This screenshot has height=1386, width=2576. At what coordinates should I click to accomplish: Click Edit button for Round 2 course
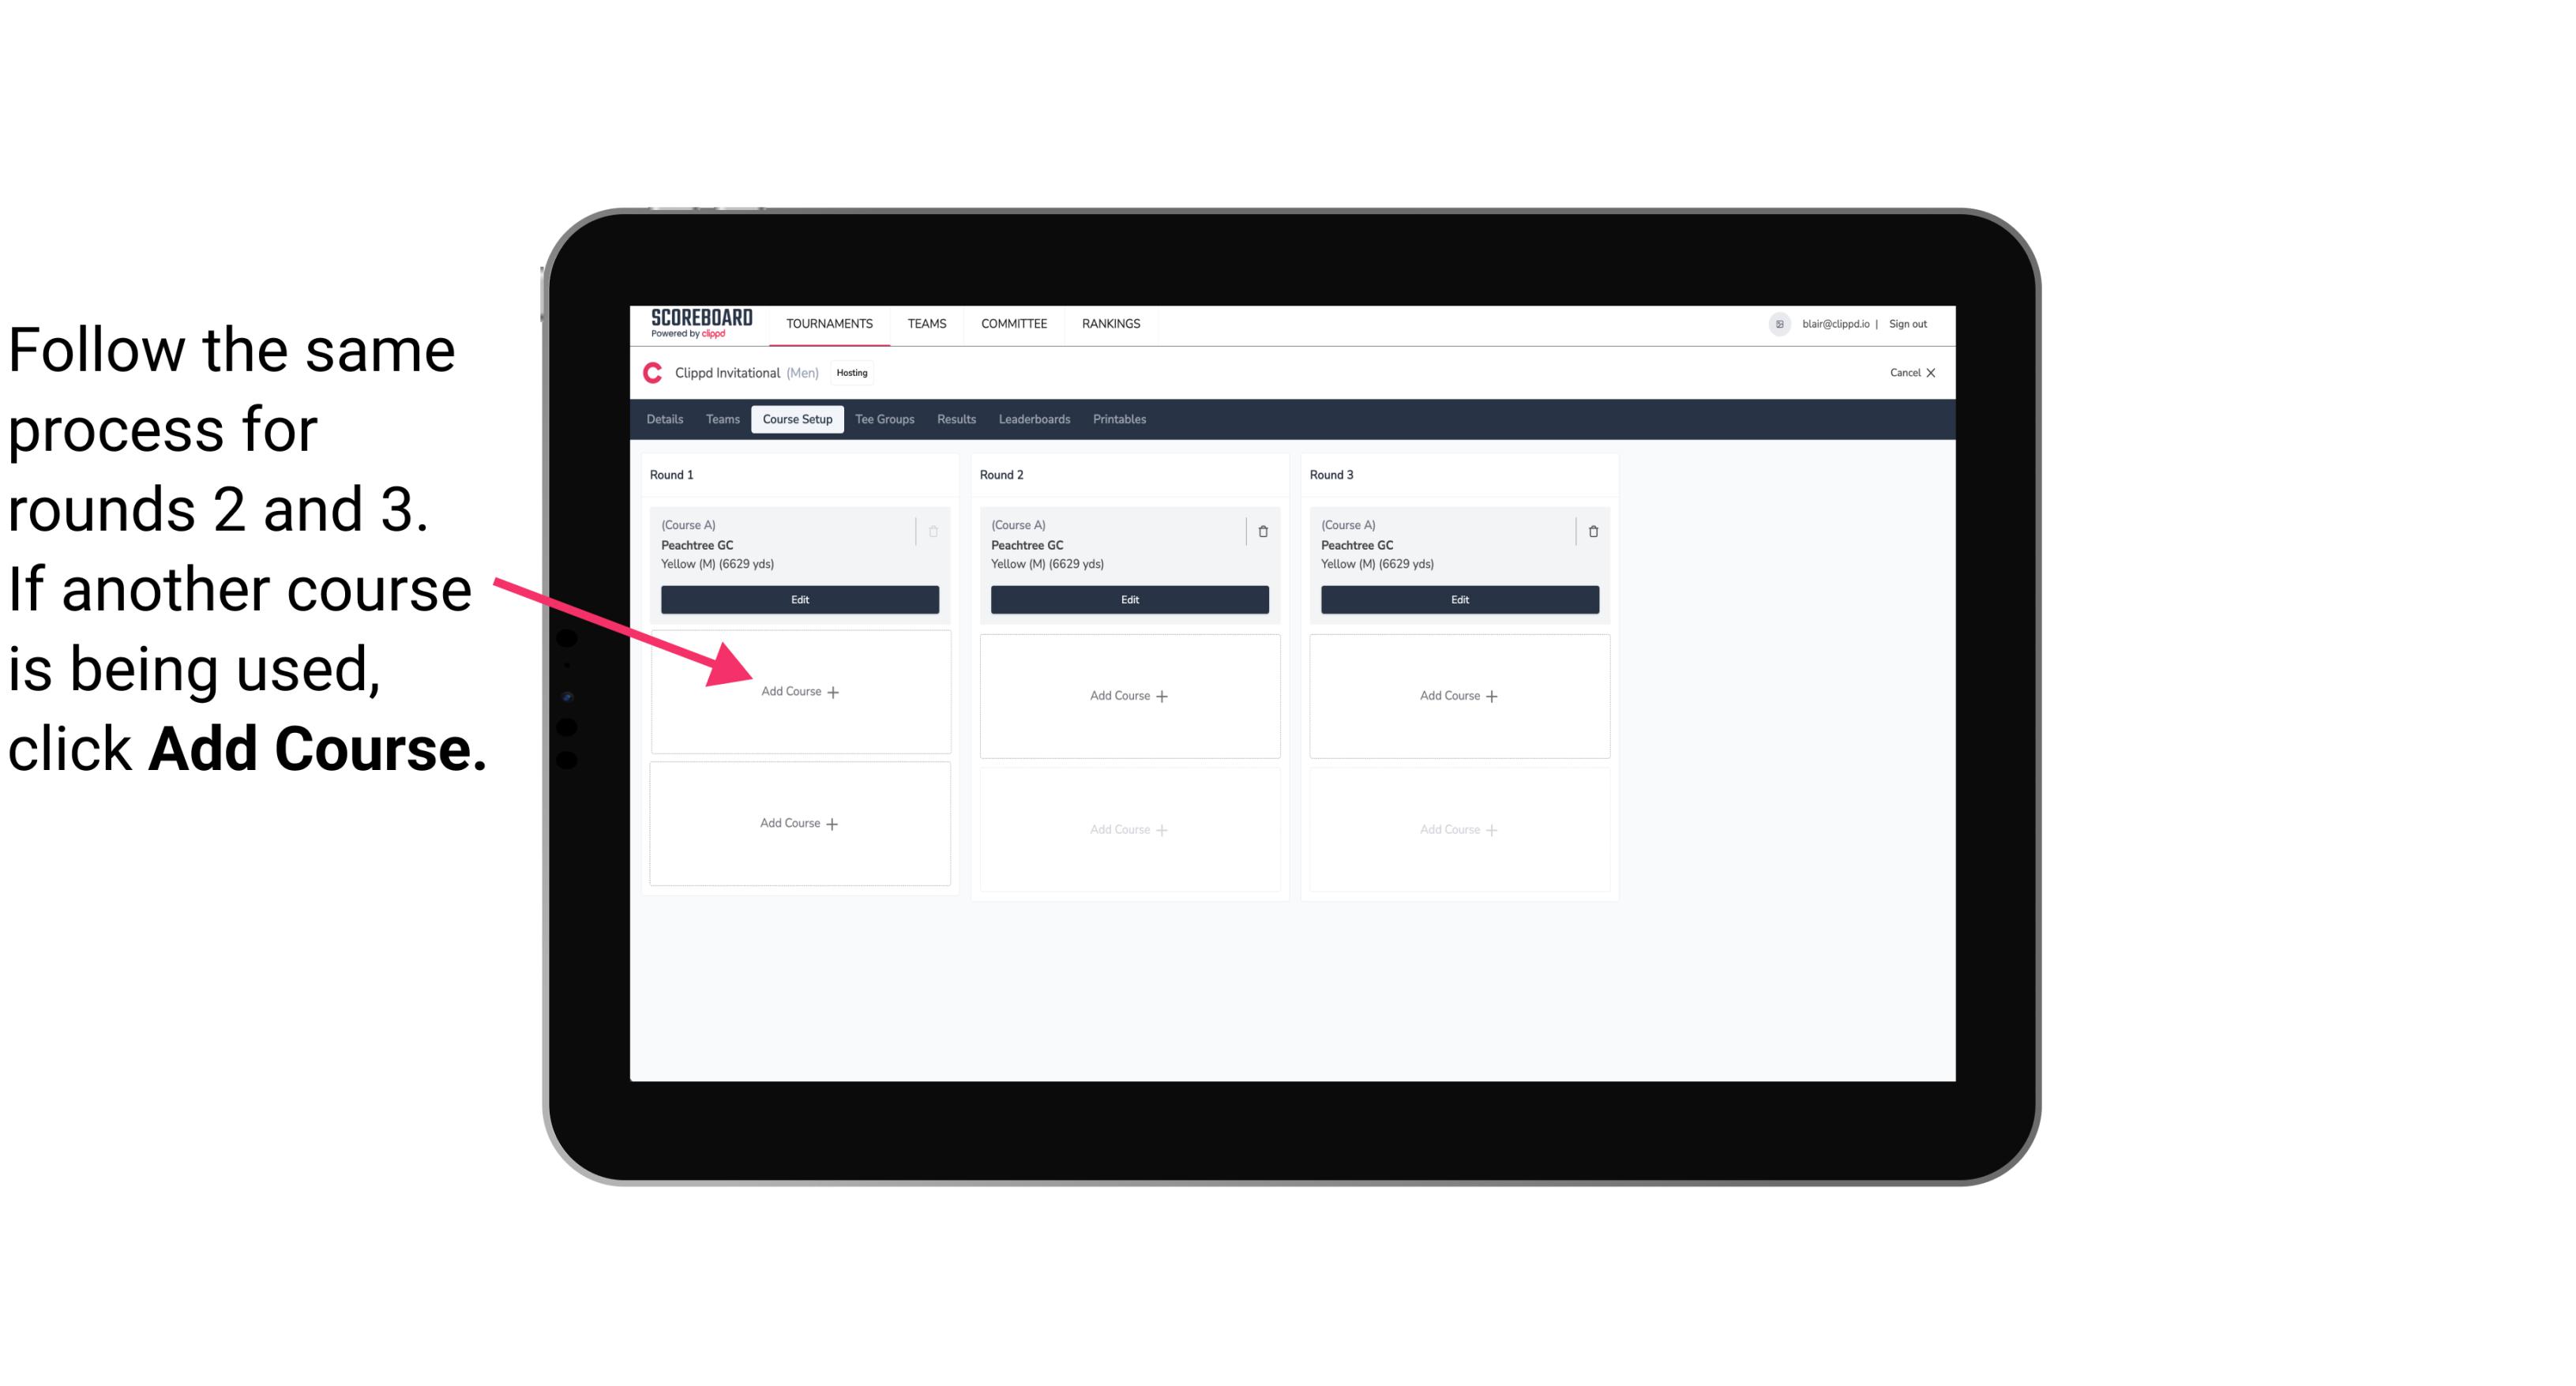(1128, 601)
